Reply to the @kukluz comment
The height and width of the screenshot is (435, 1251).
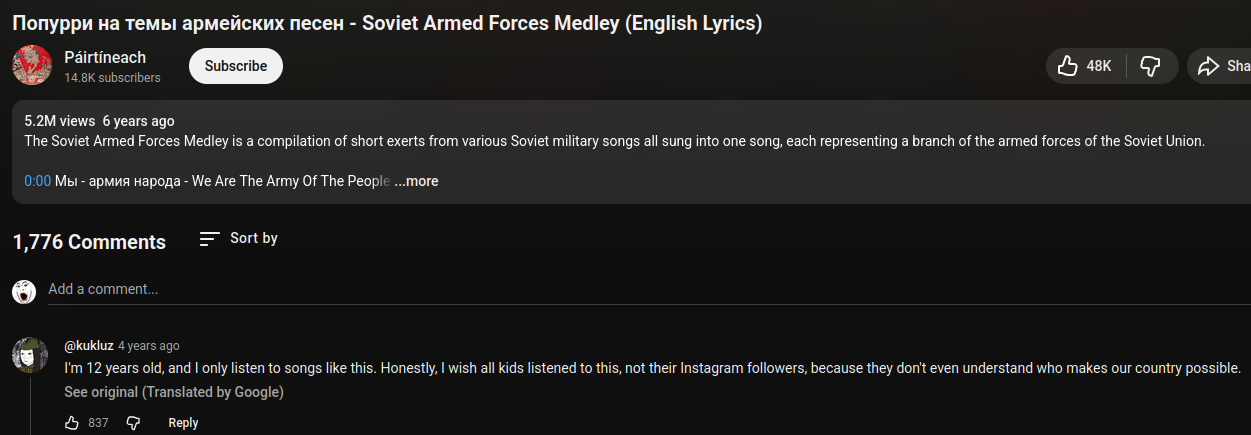[183, 423]
